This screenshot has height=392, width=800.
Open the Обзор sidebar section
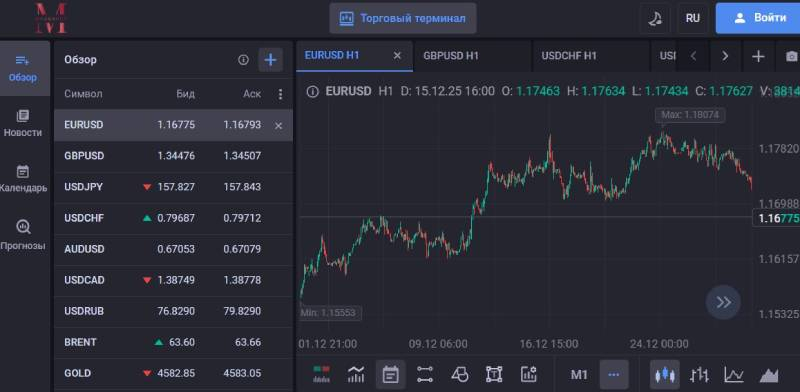23,68
